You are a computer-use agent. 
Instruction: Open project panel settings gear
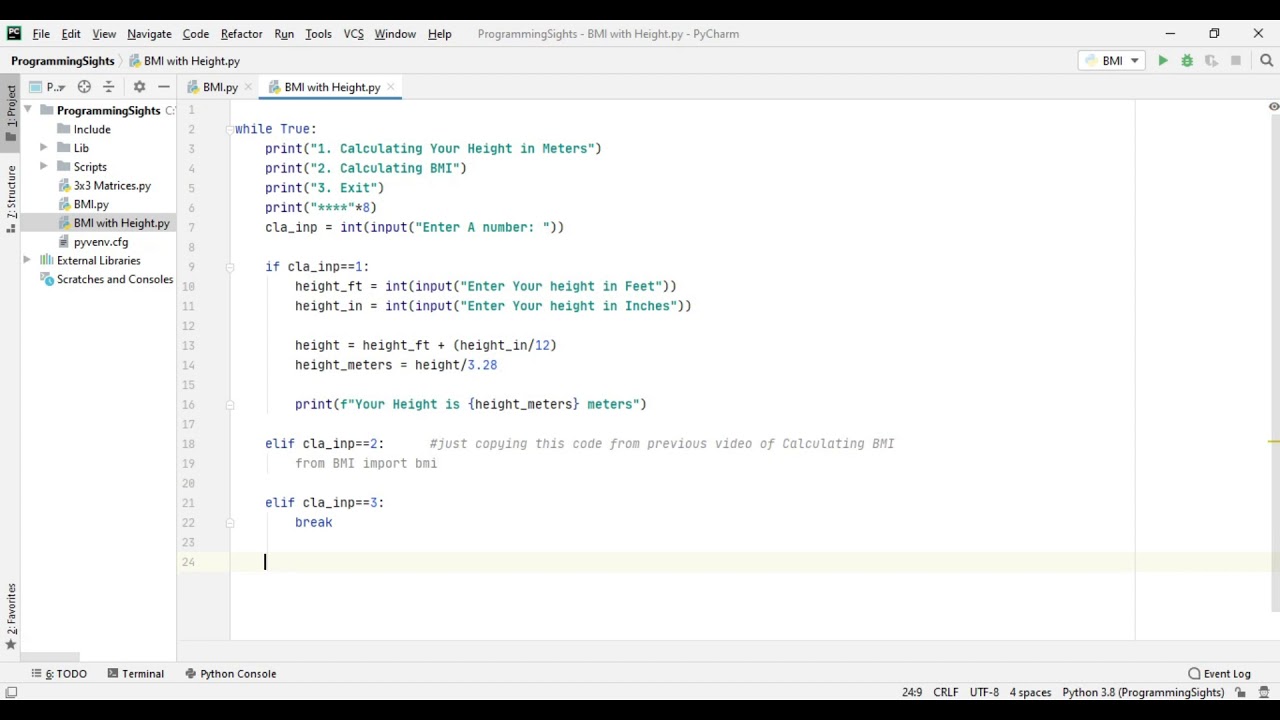coord(139,87)
